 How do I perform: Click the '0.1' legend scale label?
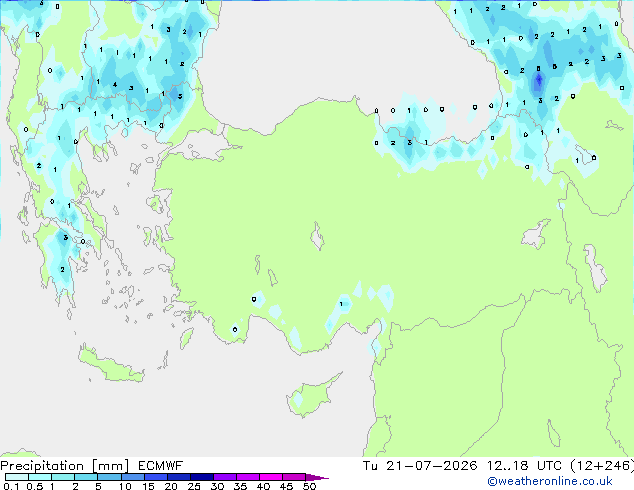click(x=11, y=486)
